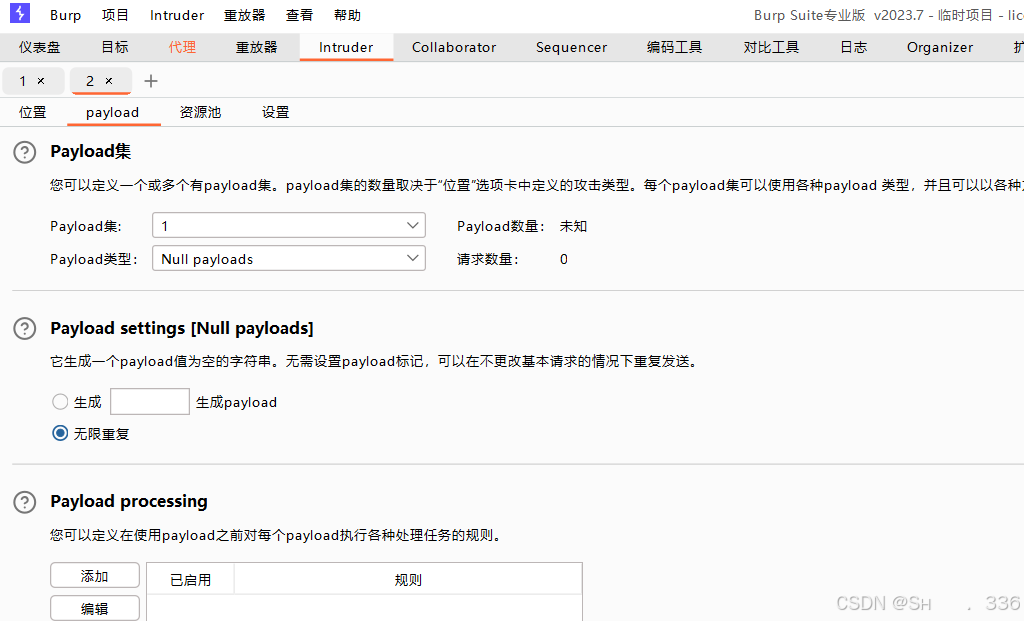The width and height of the screenshot is (1024, 621).
Task: Click the 请求数量 label
Action: pos(487,259)
